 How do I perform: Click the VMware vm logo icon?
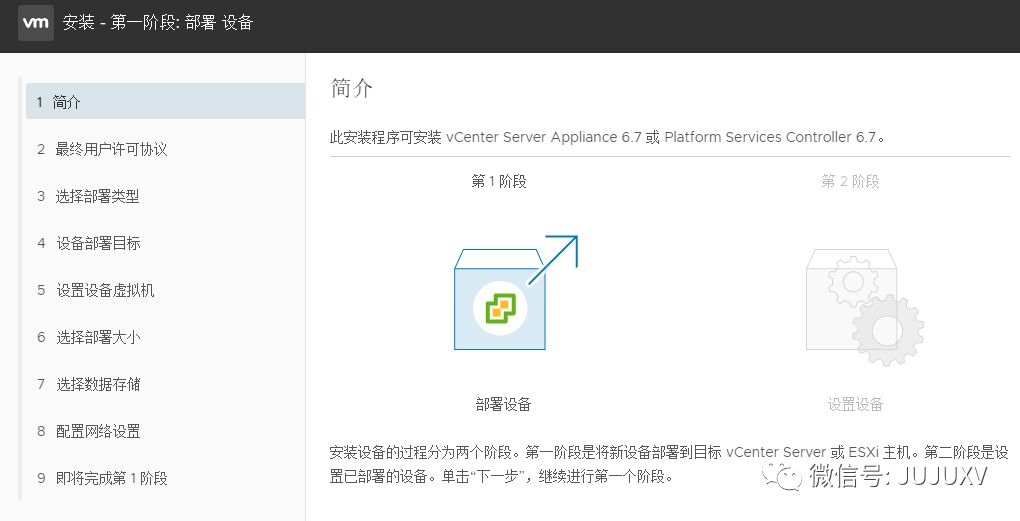(36, 23)
